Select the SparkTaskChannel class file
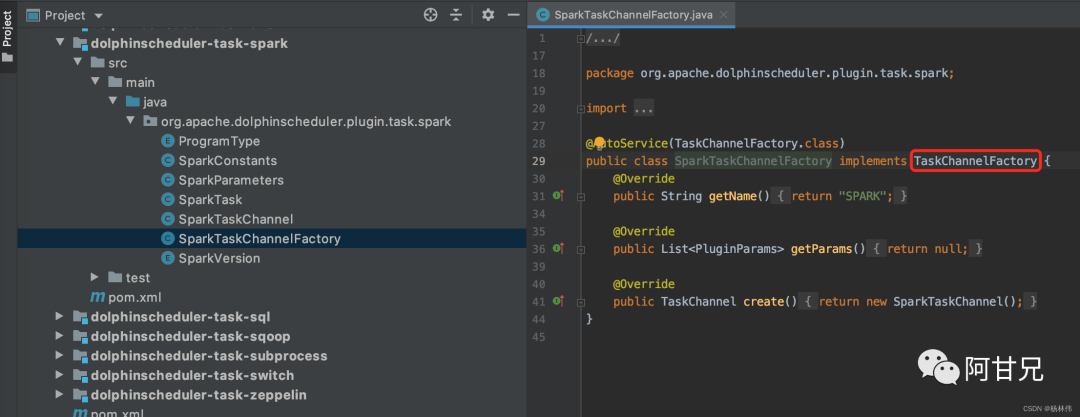Viewport: 1080px width, 417px height. pyautogui.click(x=236, y=219)
